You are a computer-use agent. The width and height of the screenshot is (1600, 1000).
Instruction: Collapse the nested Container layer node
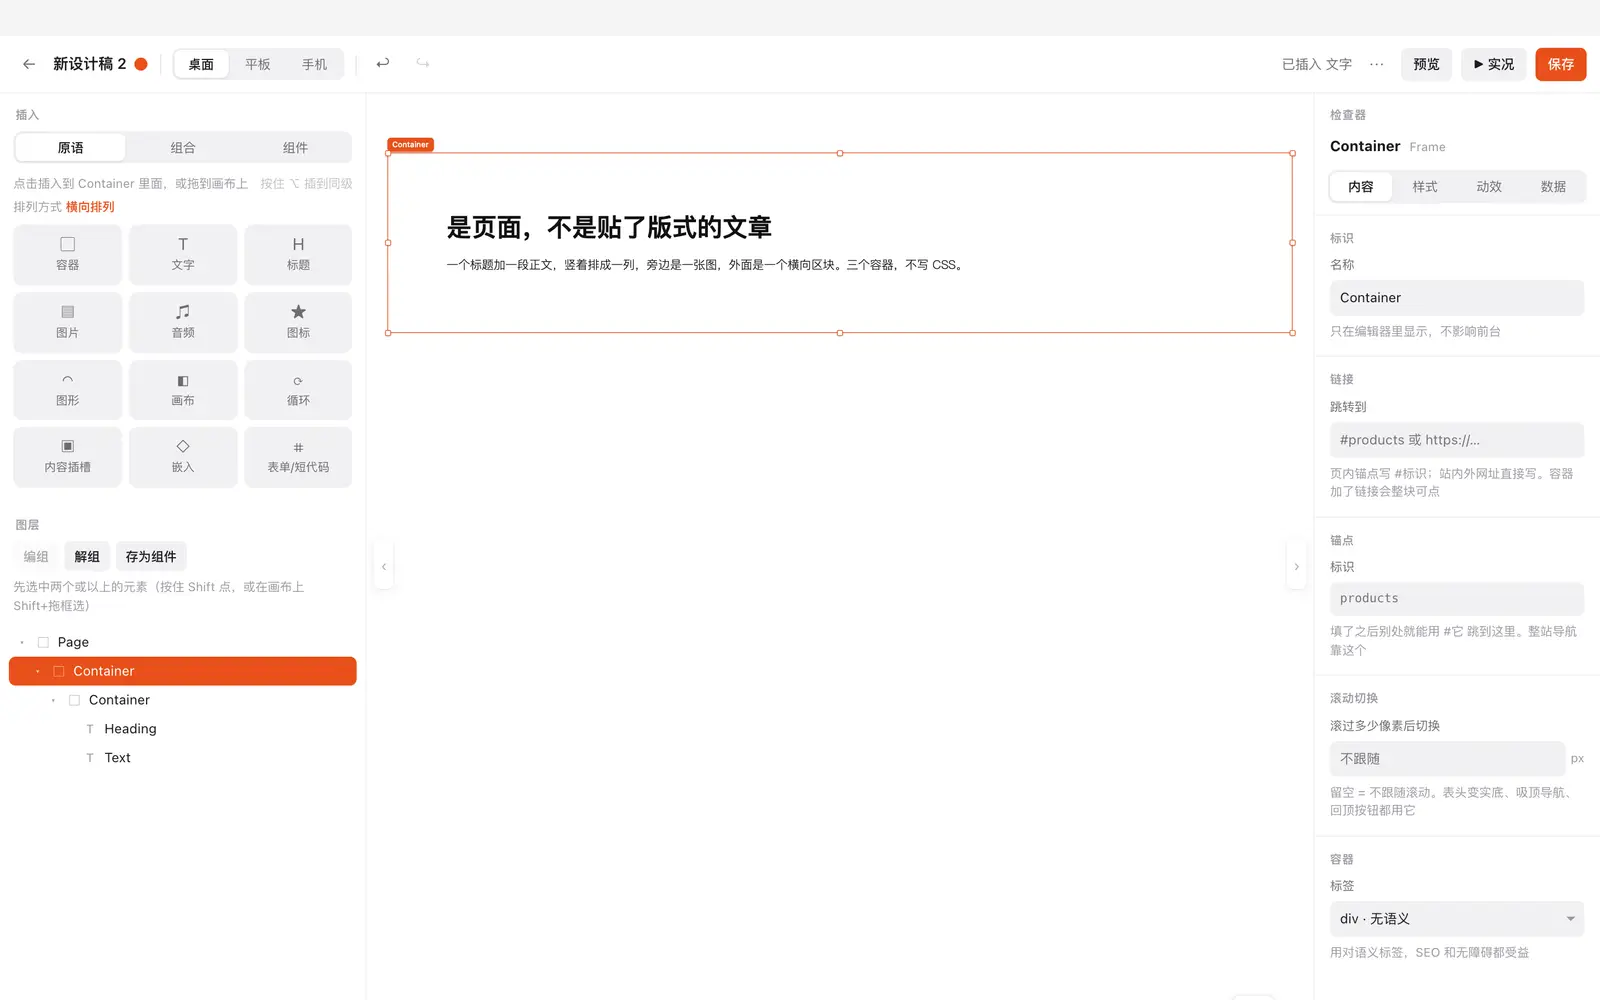tap(53, 700)
